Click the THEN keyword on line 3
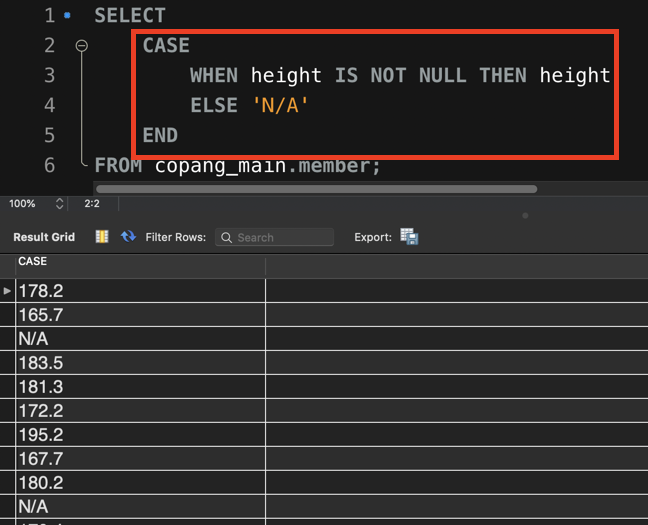Image resolution: width=648 pixels, height=525 pixels. pos(503,76)
